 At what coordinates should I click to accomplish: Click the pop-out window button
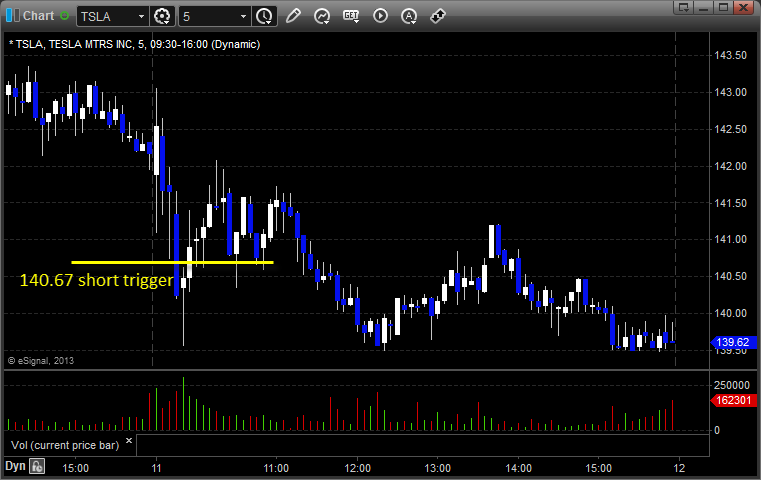point(683,7)
